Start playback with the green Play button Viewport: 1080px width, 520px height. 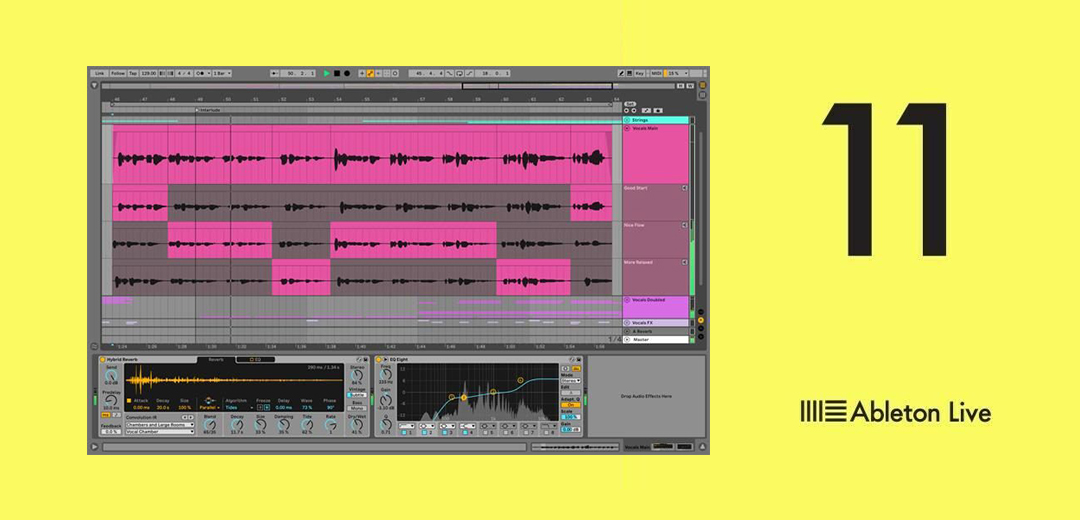click(x=326, y=73)
